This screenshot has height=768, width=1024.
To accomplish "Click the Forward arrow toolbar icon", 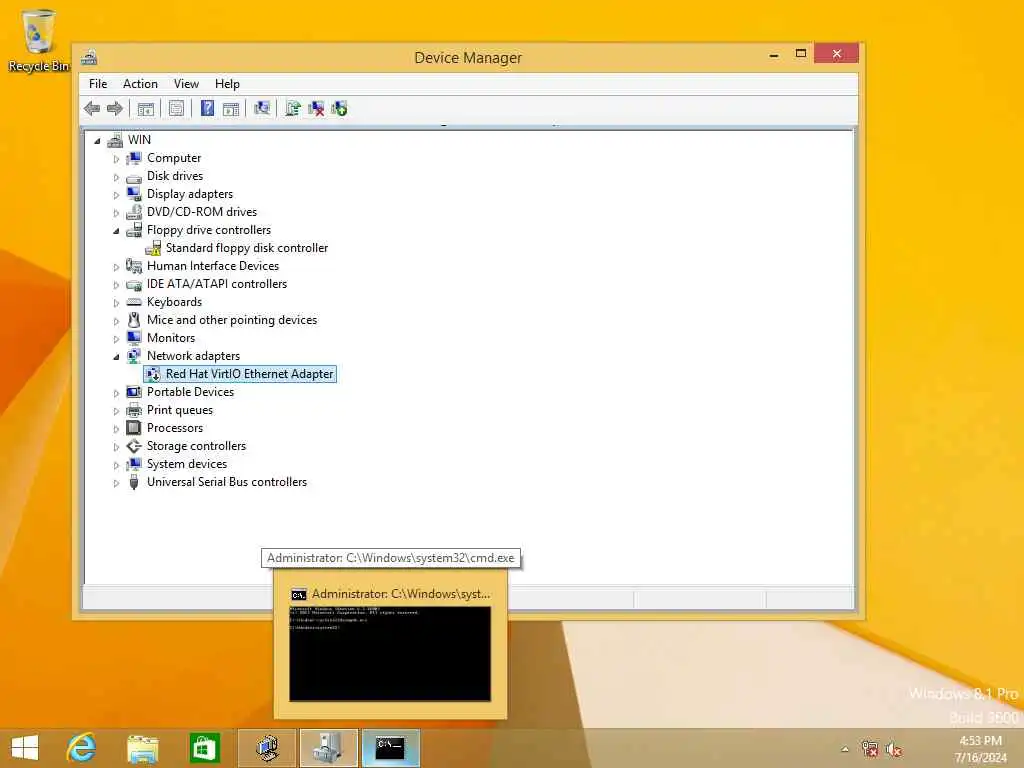I will click(x=115, y=108).
